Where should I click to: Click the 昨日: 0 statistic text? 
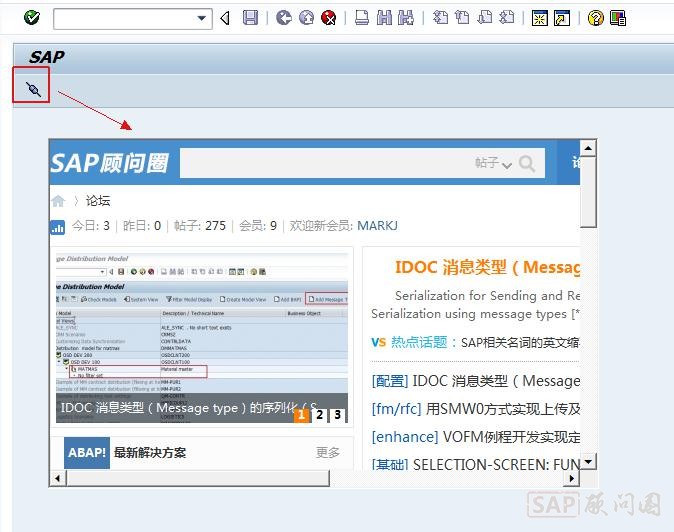click(142, 226)
